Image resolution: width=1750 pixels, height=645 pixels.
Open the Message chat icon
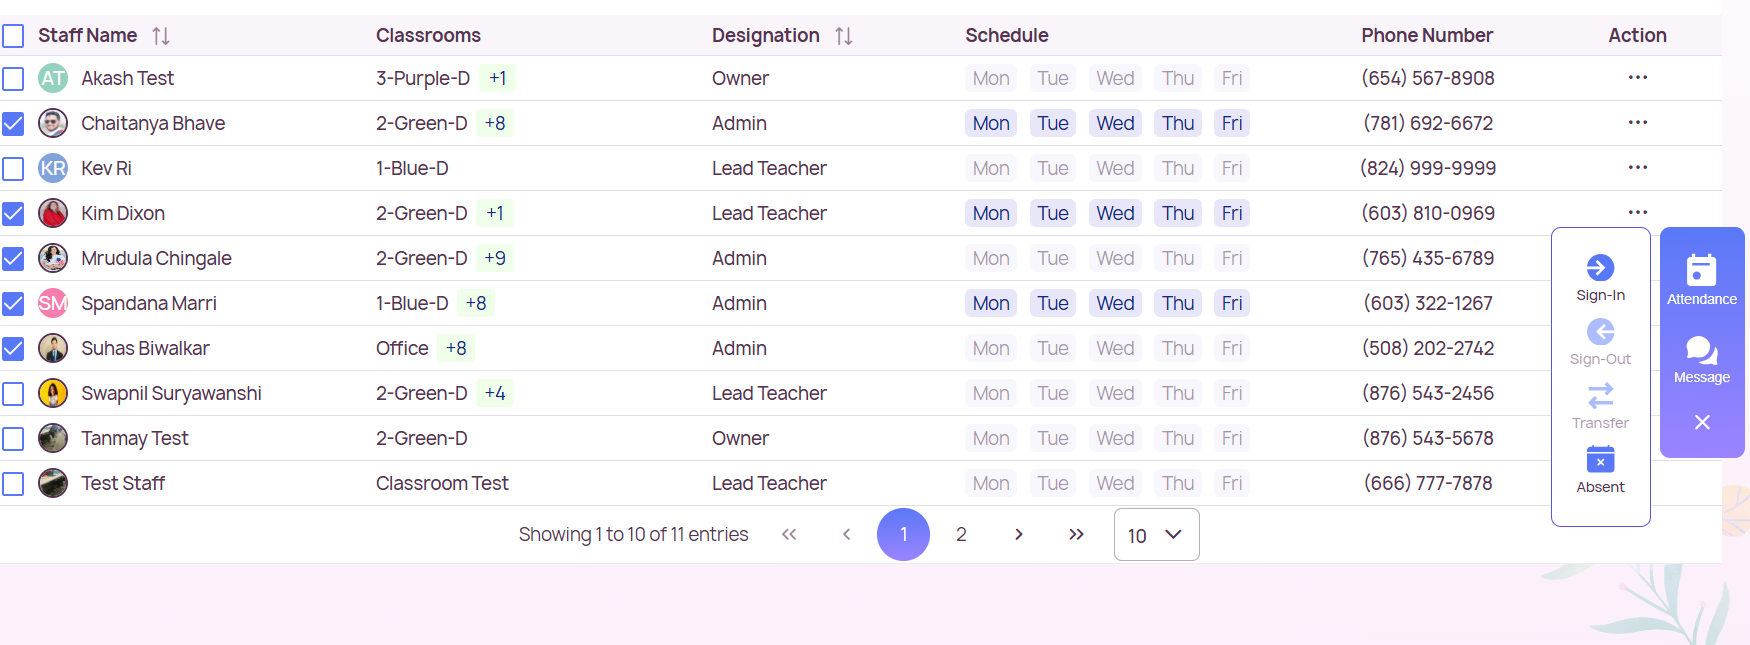(x=1701, y=350)
